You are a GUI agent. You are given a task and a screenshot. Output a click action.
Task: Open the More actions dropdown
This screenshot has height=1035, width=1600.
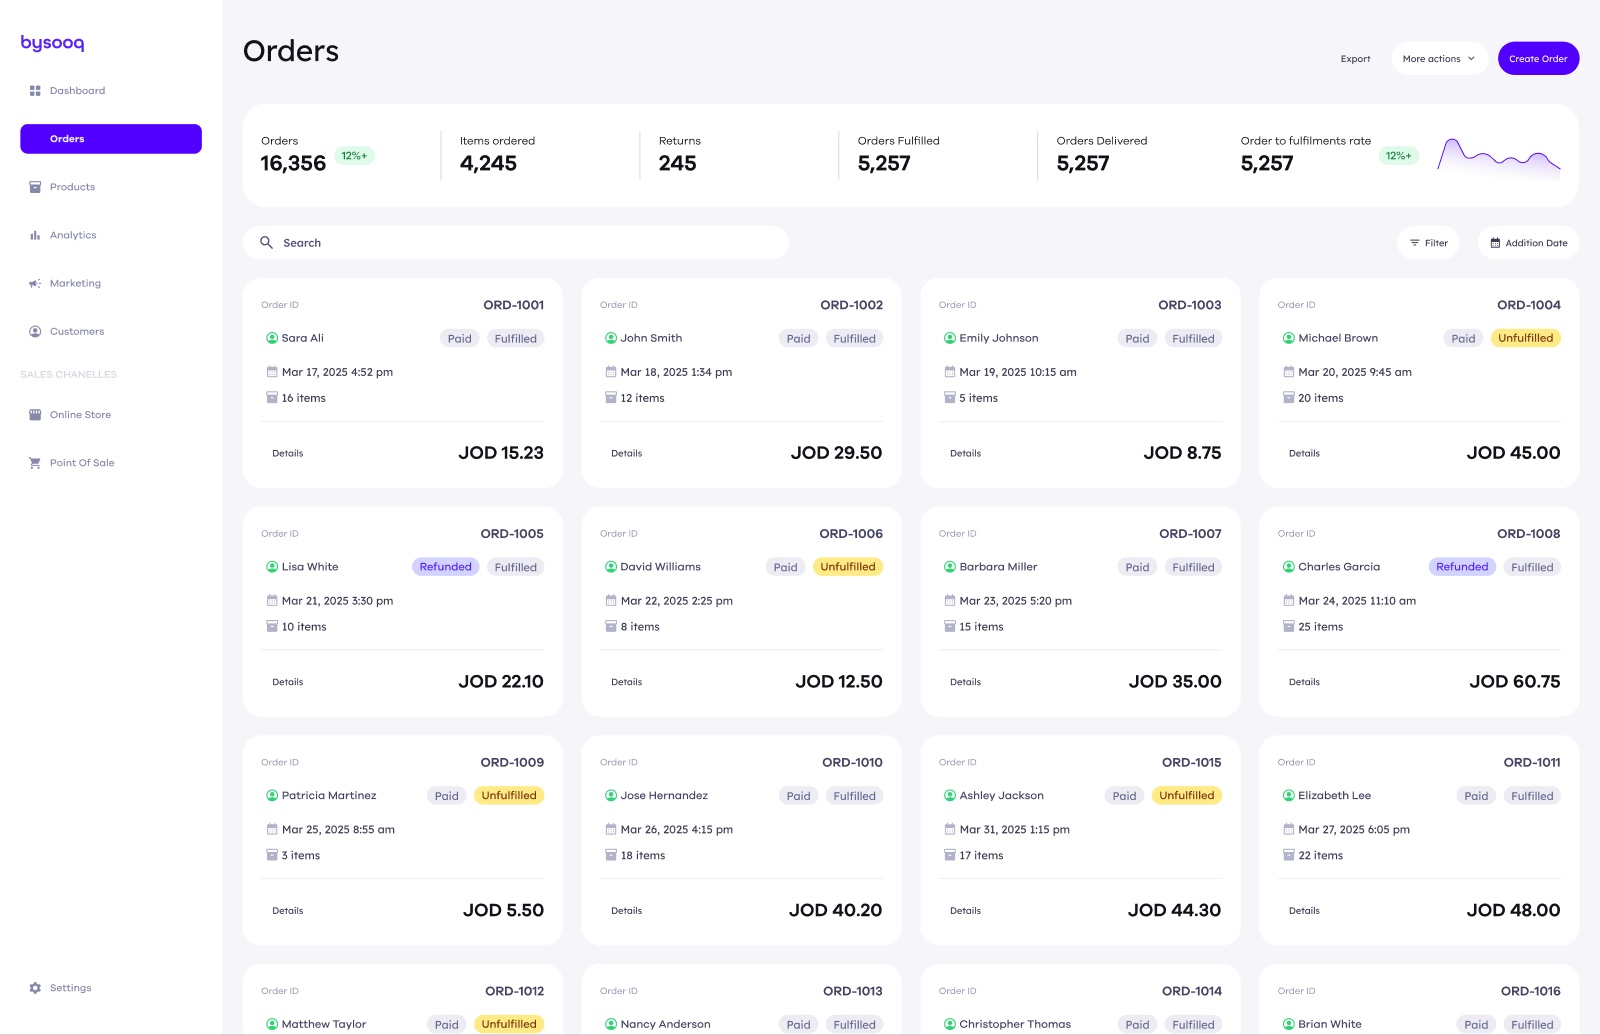click(x=1439, y=59)
